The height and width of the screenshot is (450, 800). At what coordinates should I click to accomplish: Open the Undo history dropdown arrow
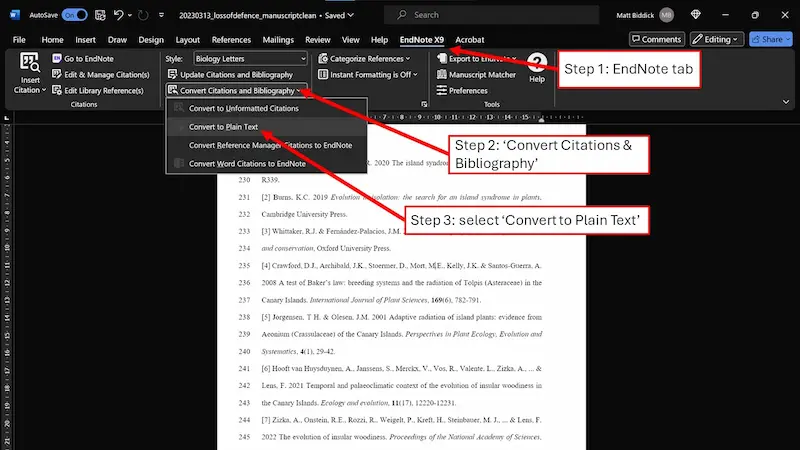(x=130, y=15)
